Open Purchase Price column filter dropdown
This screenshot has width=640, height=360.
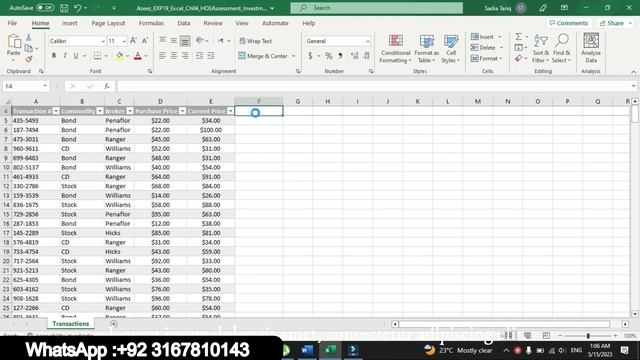pyautogui.click(x=182, y=111)
